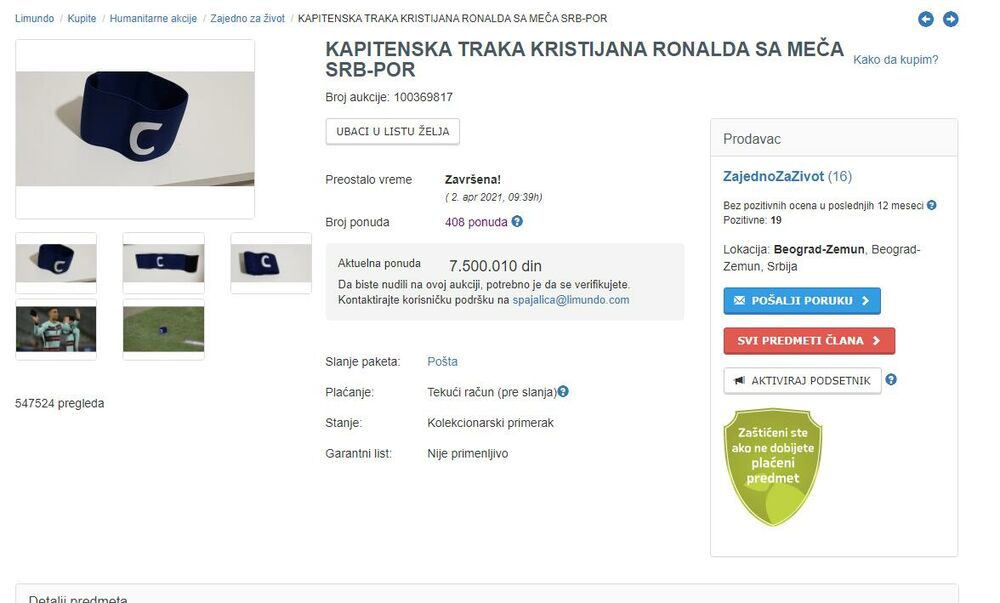1000x603 pixels.
Task: Click Aktiviraj podsetnik button
Action: (x=802, y=381)
